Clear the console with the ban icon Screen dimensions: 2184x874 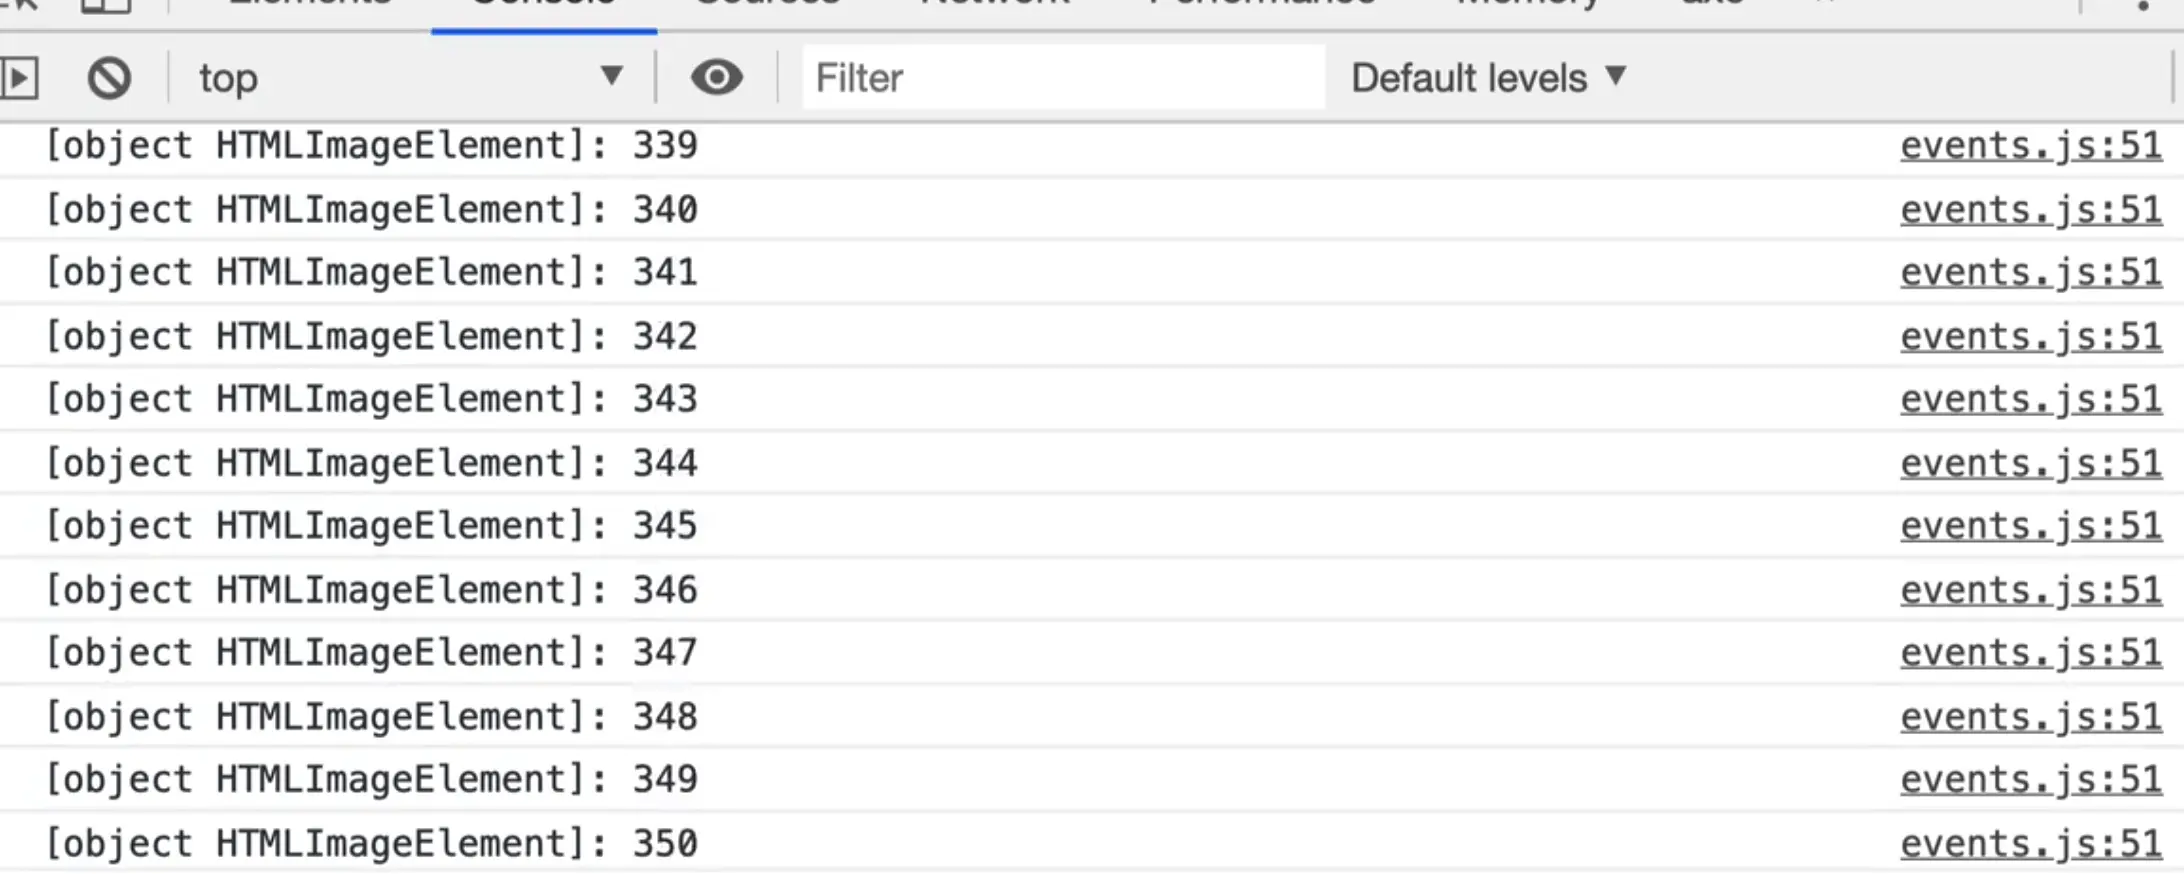(109, 78)
